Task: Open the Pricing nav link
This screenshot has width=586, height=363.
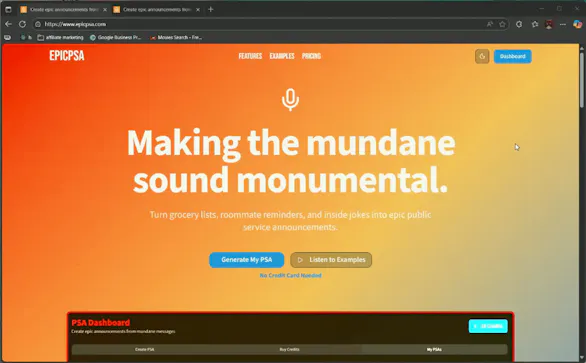Action: 311,56
